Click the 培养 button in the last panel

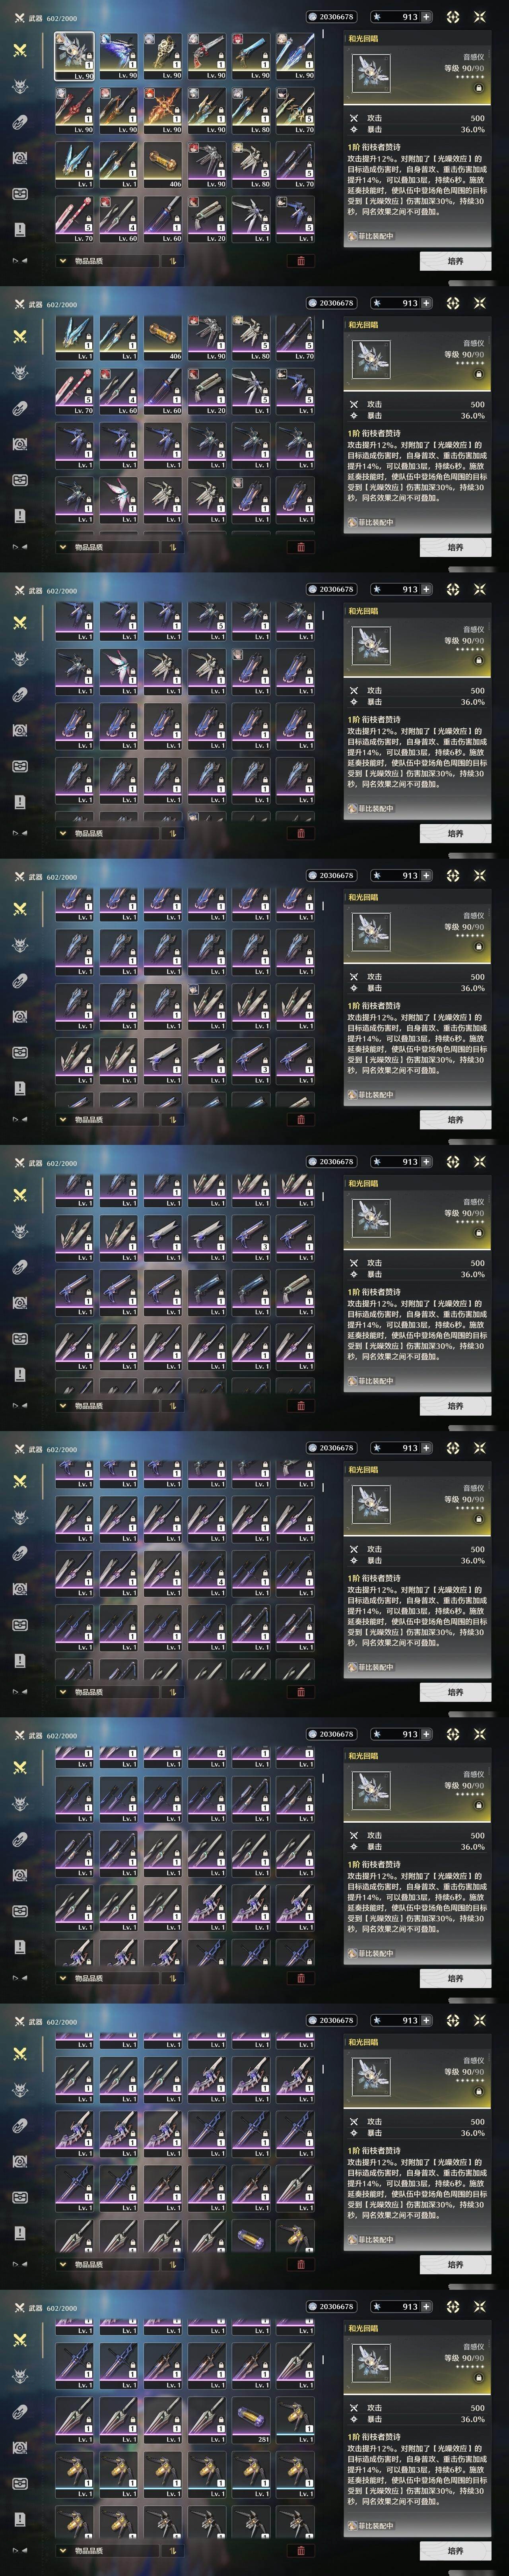[455, 2551]
